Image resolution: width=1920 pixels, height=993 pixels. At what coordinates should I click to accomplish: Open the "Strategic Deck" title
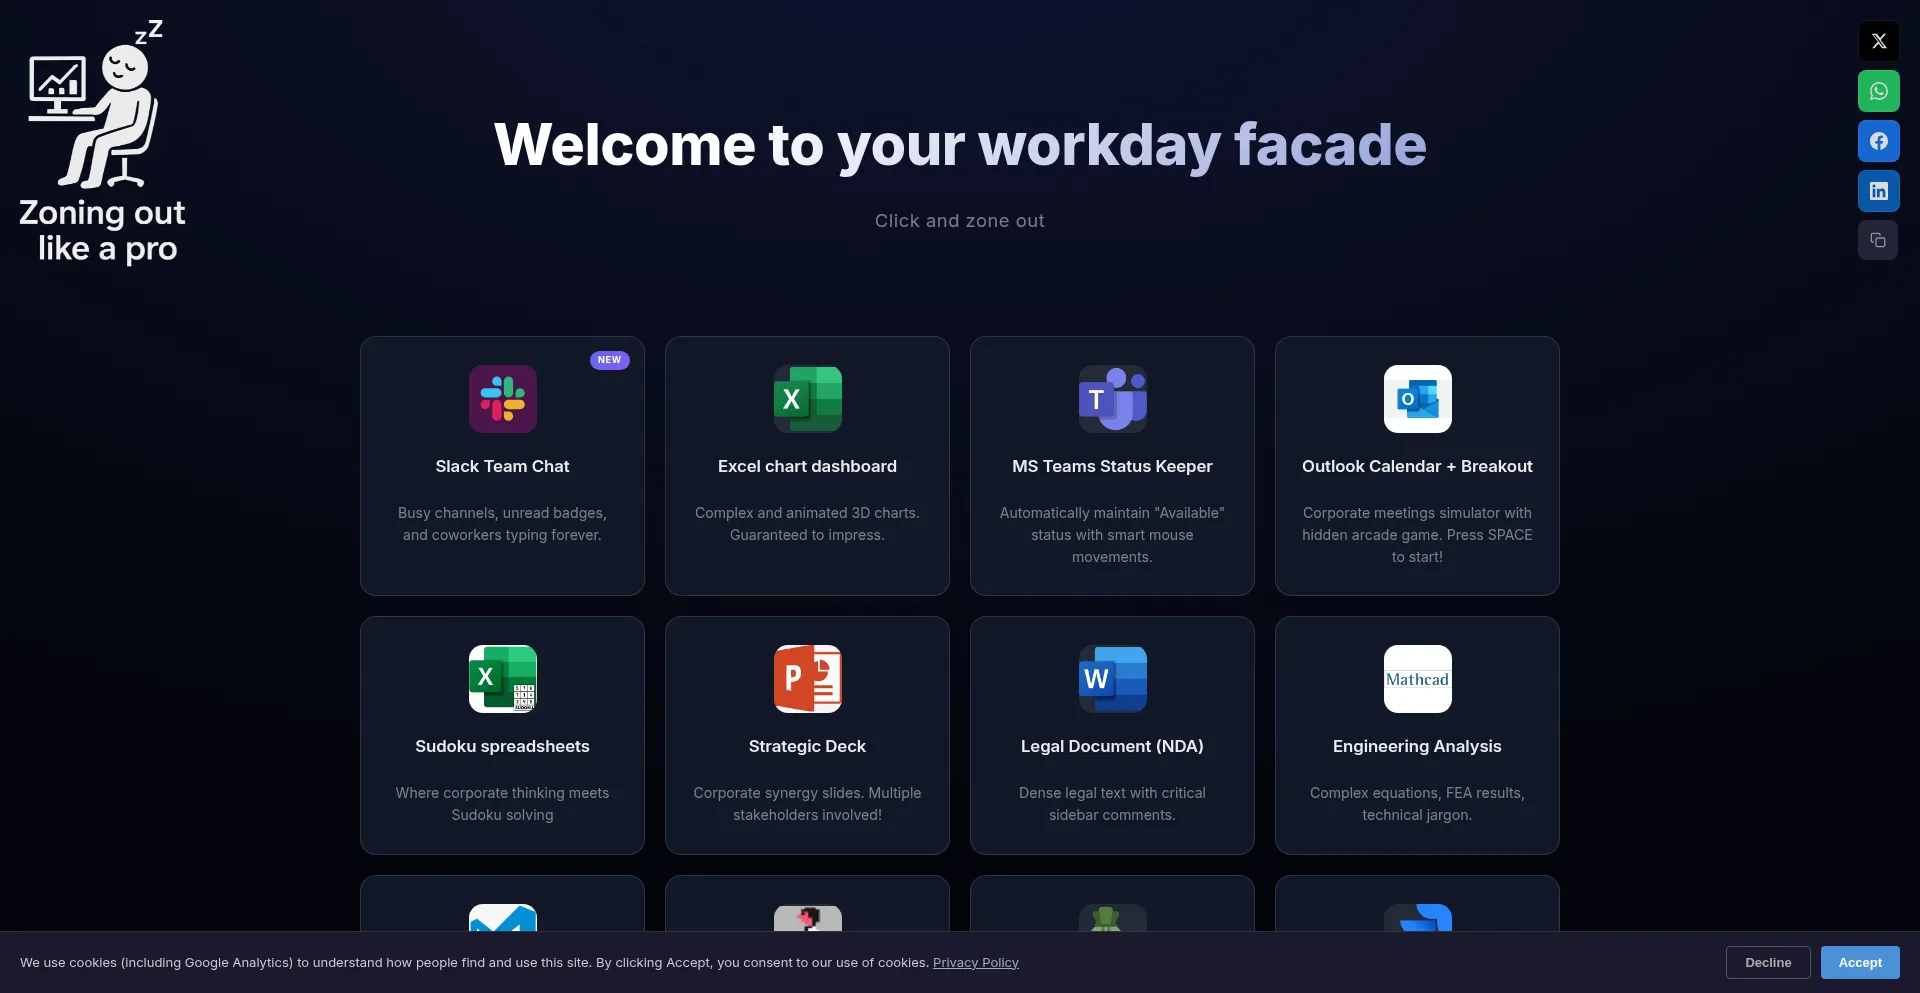[808, 746]
